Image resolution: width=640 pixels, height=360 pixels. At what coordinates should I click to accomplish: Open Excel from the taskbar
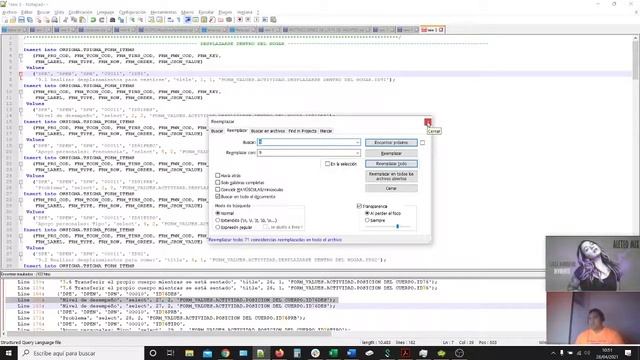333,353
